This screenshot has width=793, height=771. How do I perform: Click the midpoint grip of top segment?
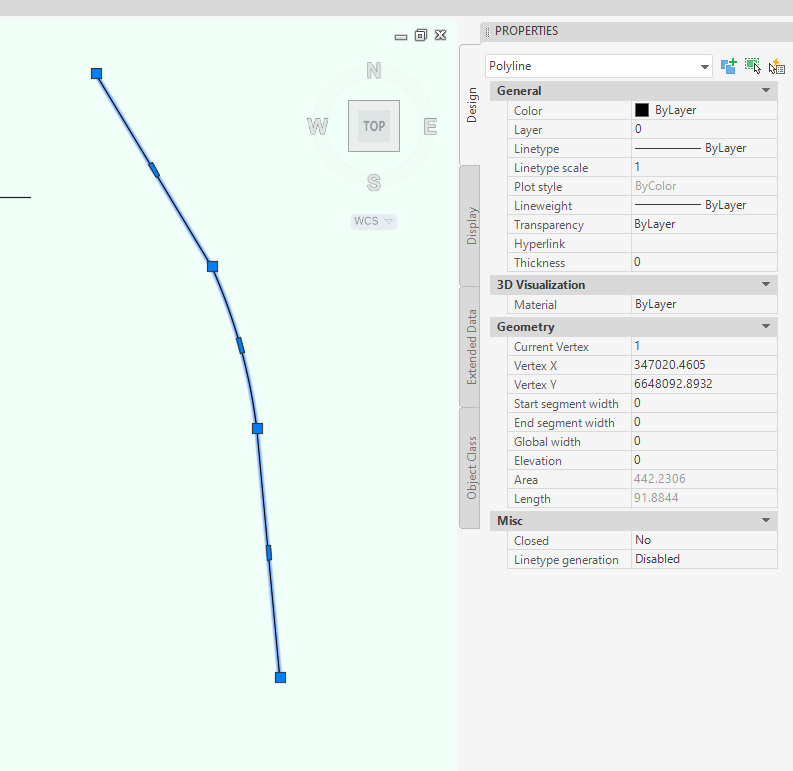click(x=154, y=170)
